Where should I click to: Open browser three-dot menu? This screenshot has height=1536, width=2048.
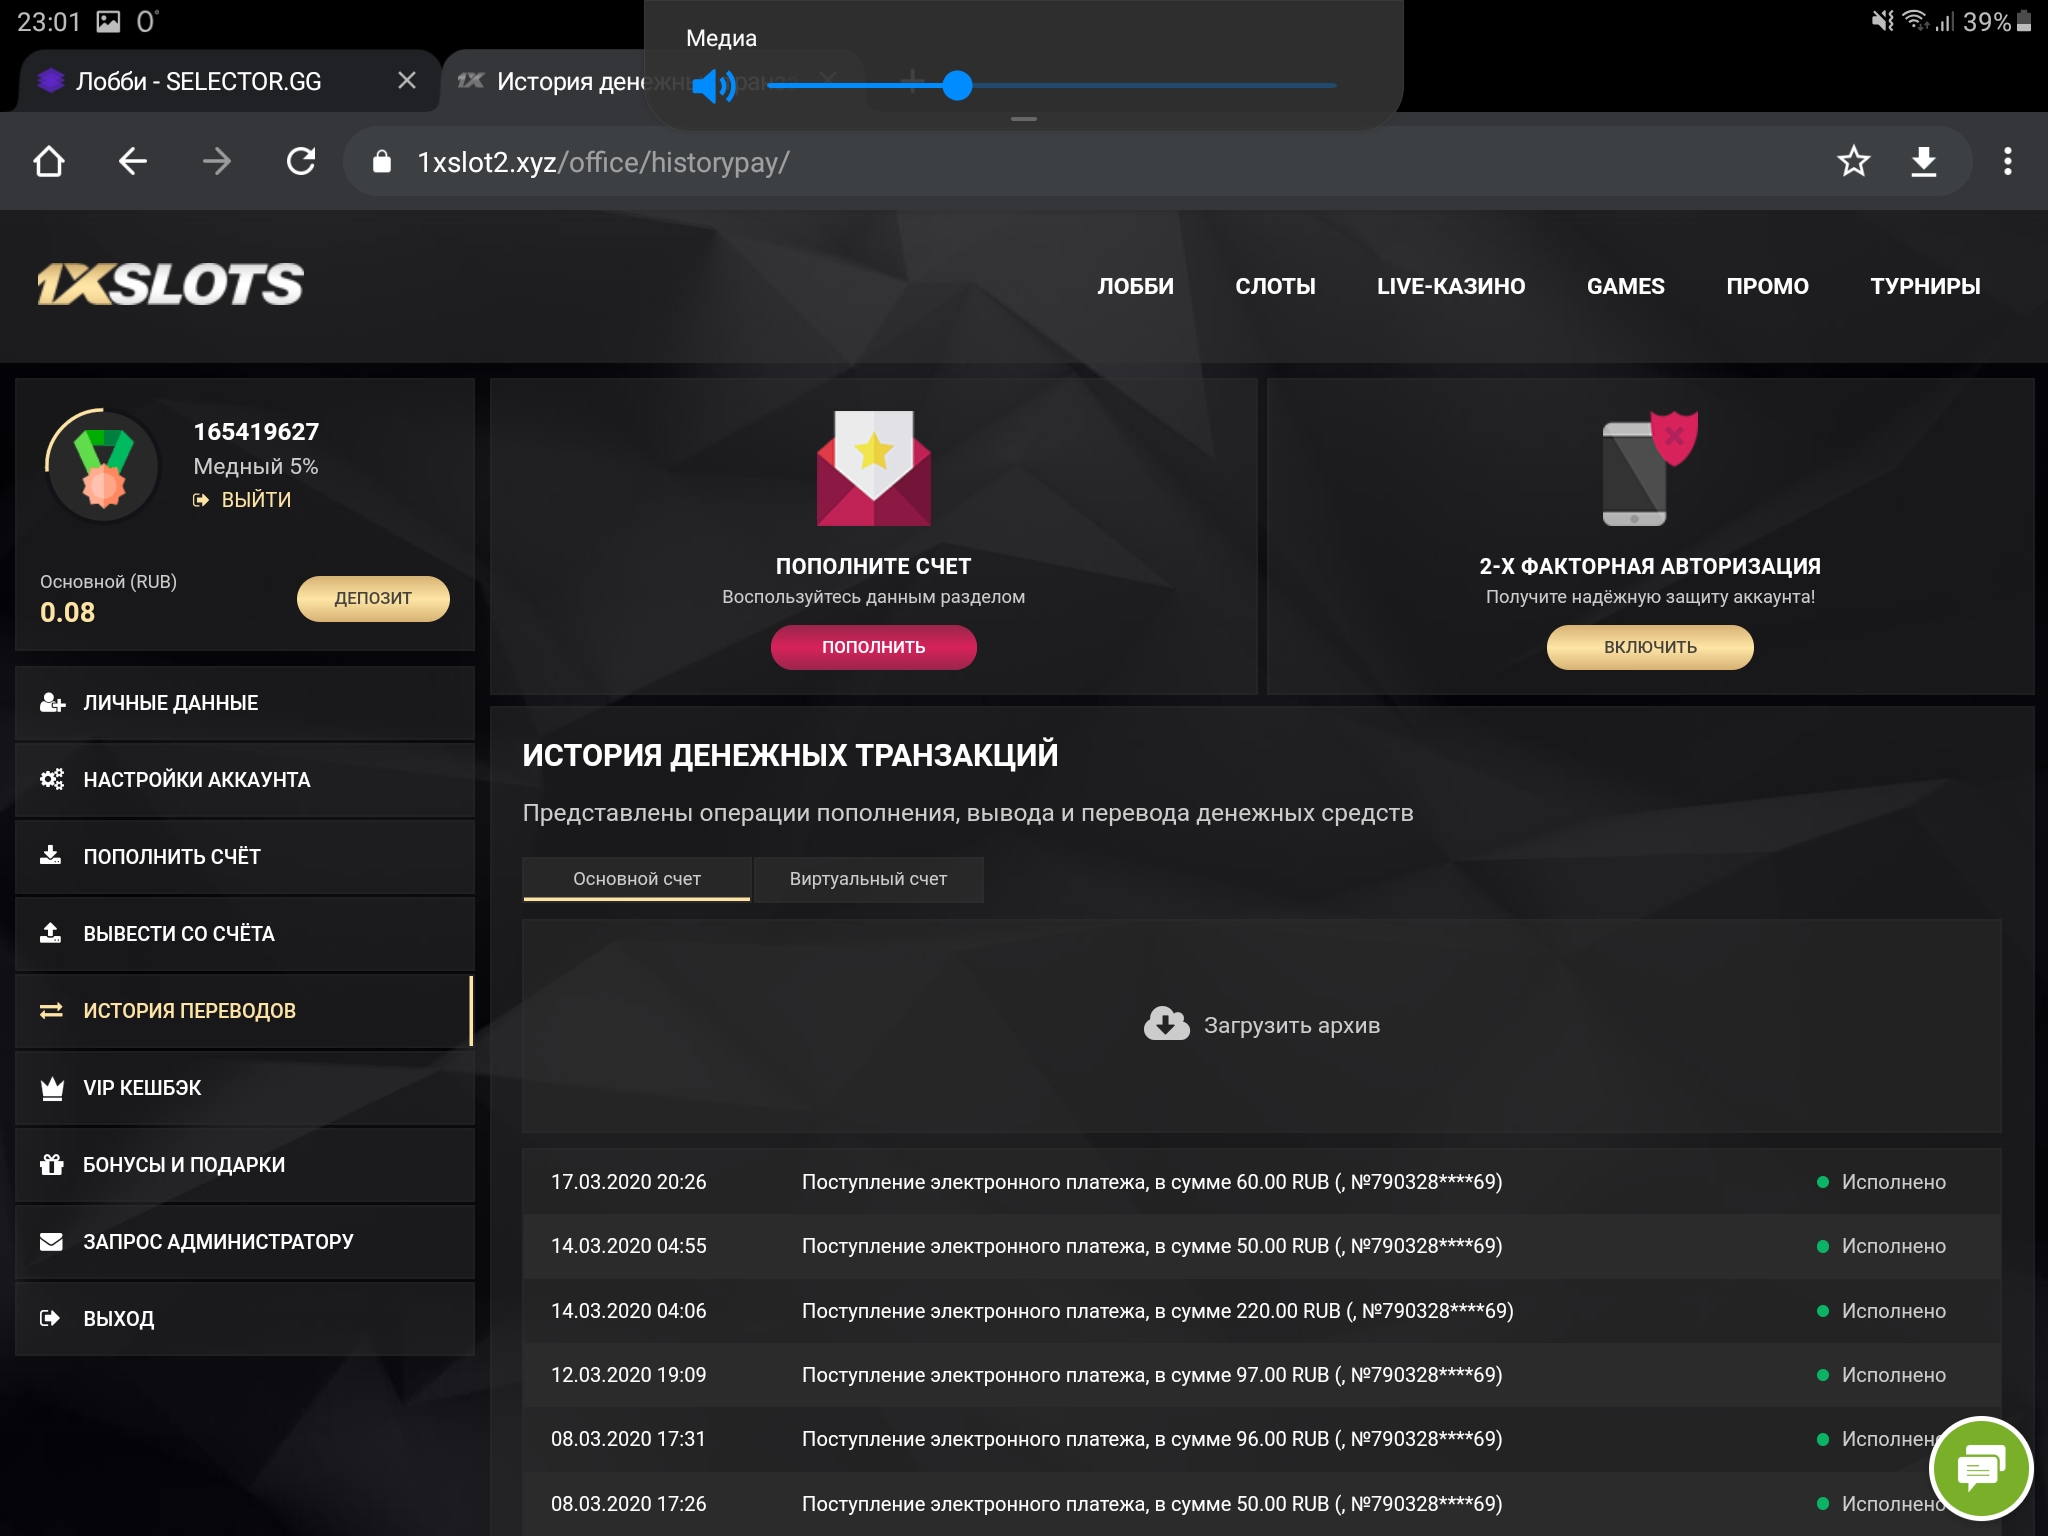click(2007, 162)
